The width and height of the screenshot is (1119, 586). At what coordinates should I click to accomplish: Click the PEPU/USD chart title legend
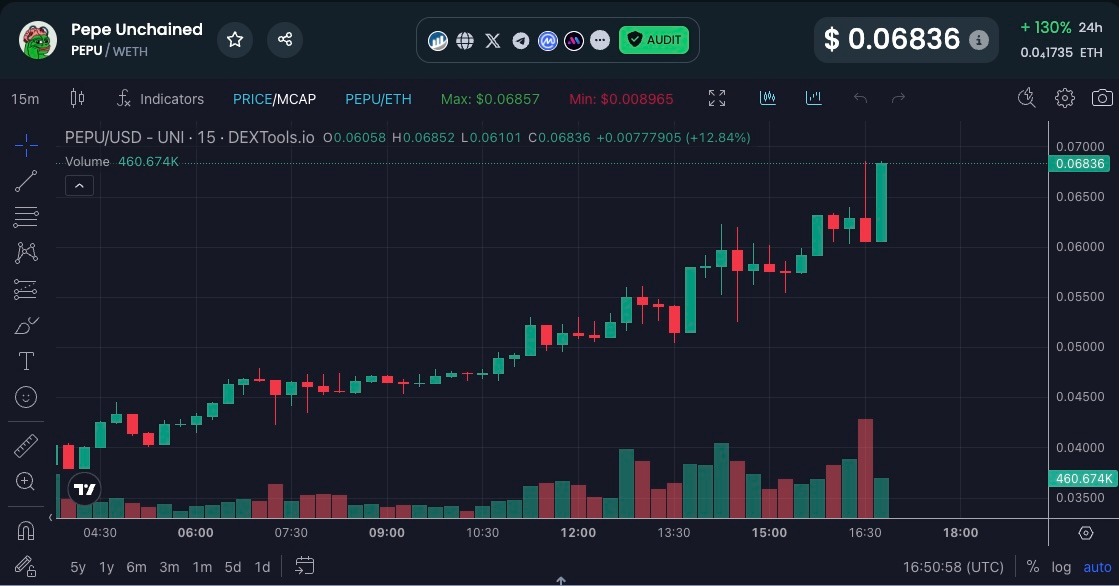189,137
